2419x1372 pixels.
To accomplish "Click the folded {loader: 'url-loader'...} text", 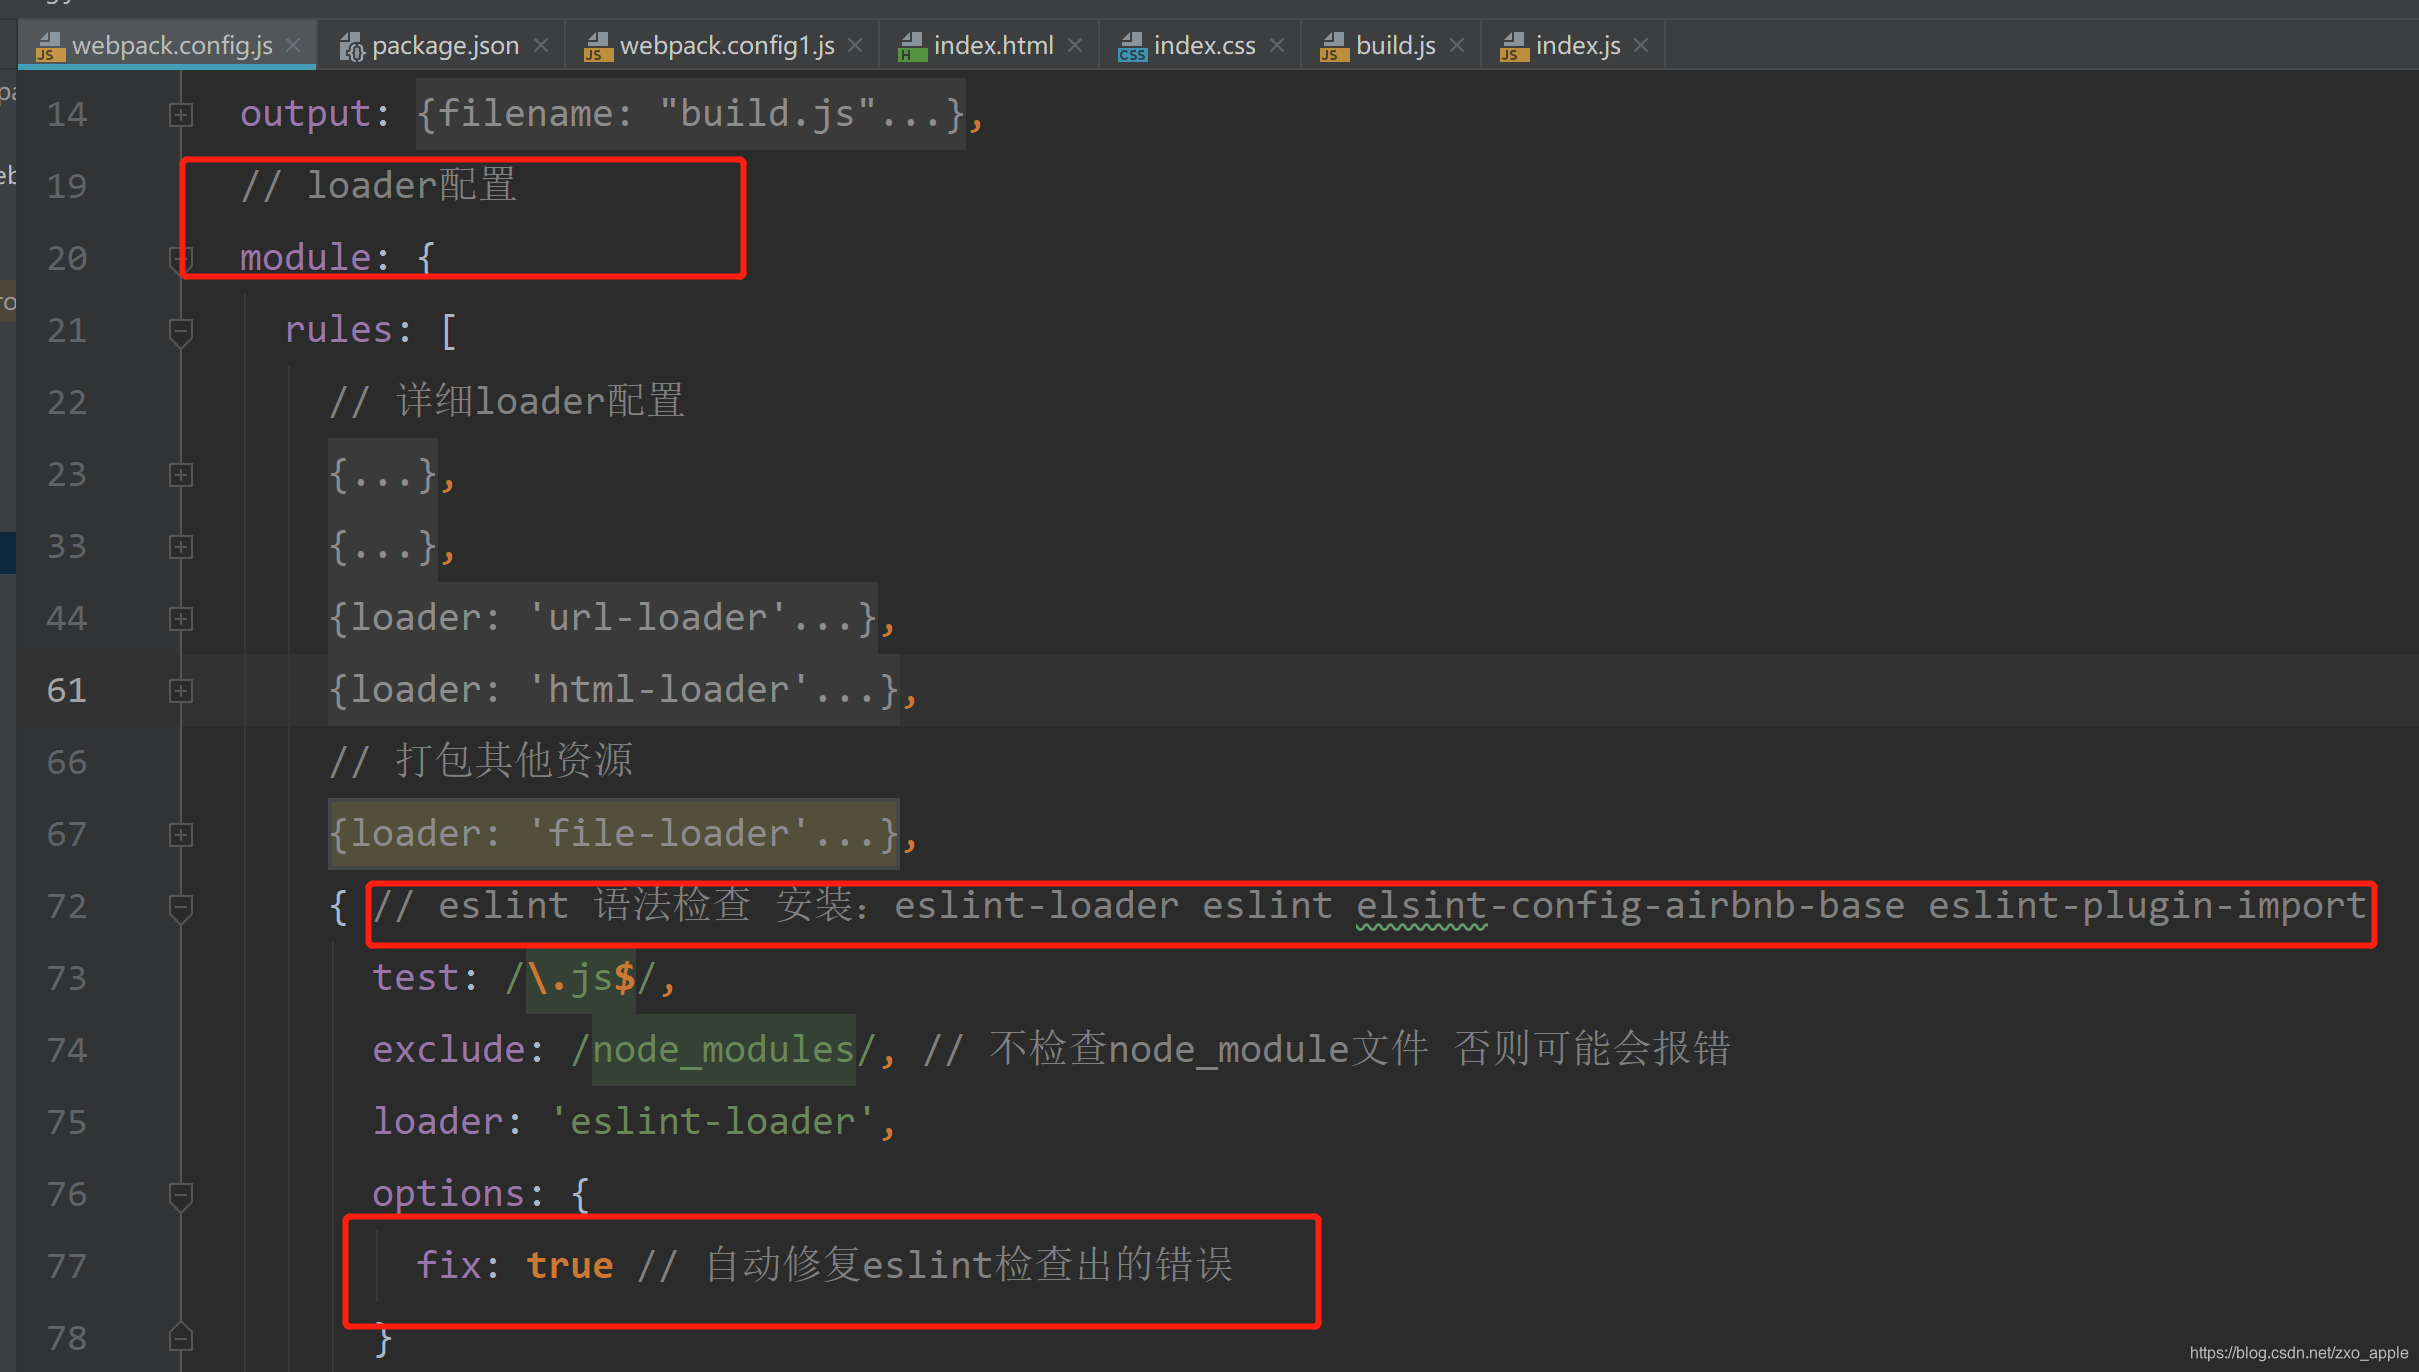I will point(603,618).
